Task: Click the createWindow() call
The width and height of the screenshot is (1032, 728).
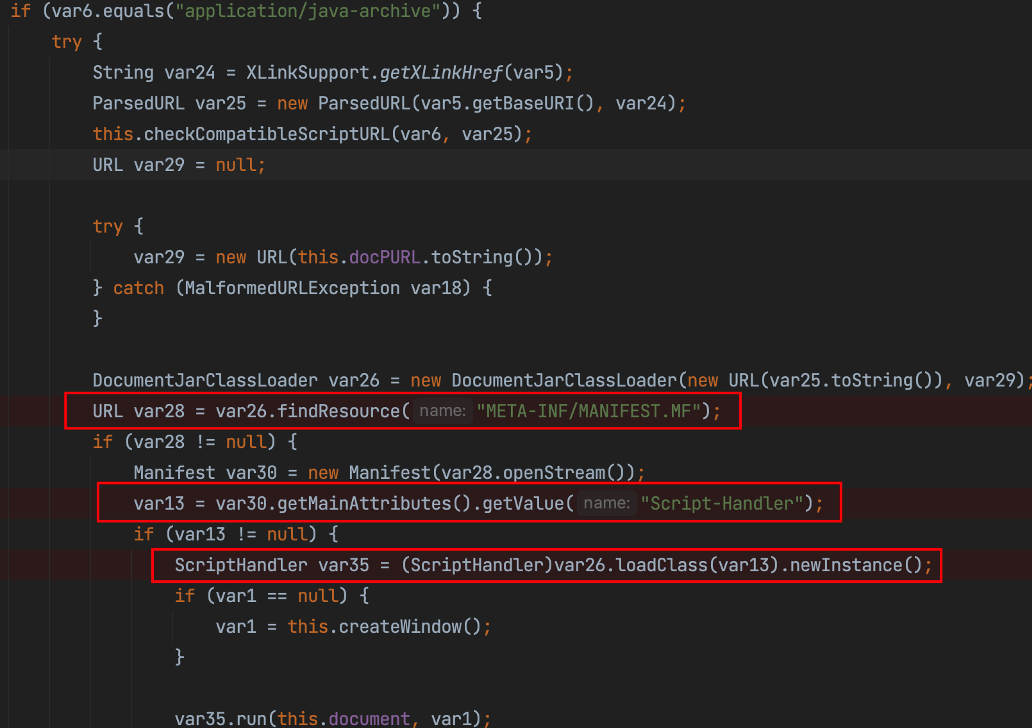Action: (x=410, y=627)
